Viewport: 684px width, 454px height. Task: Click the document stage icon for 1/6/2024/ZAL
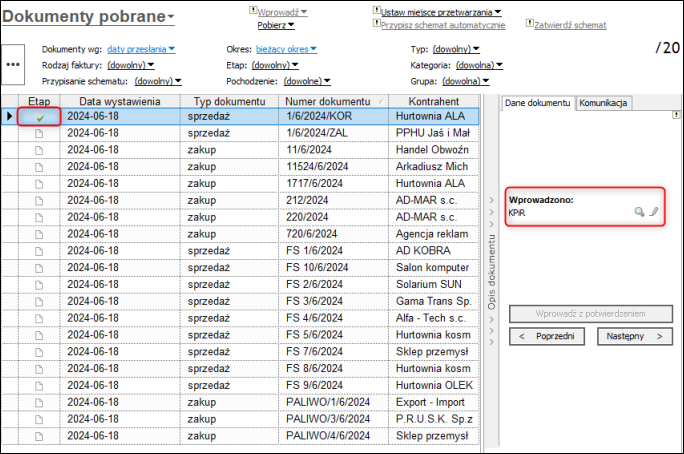coord(39,133)
